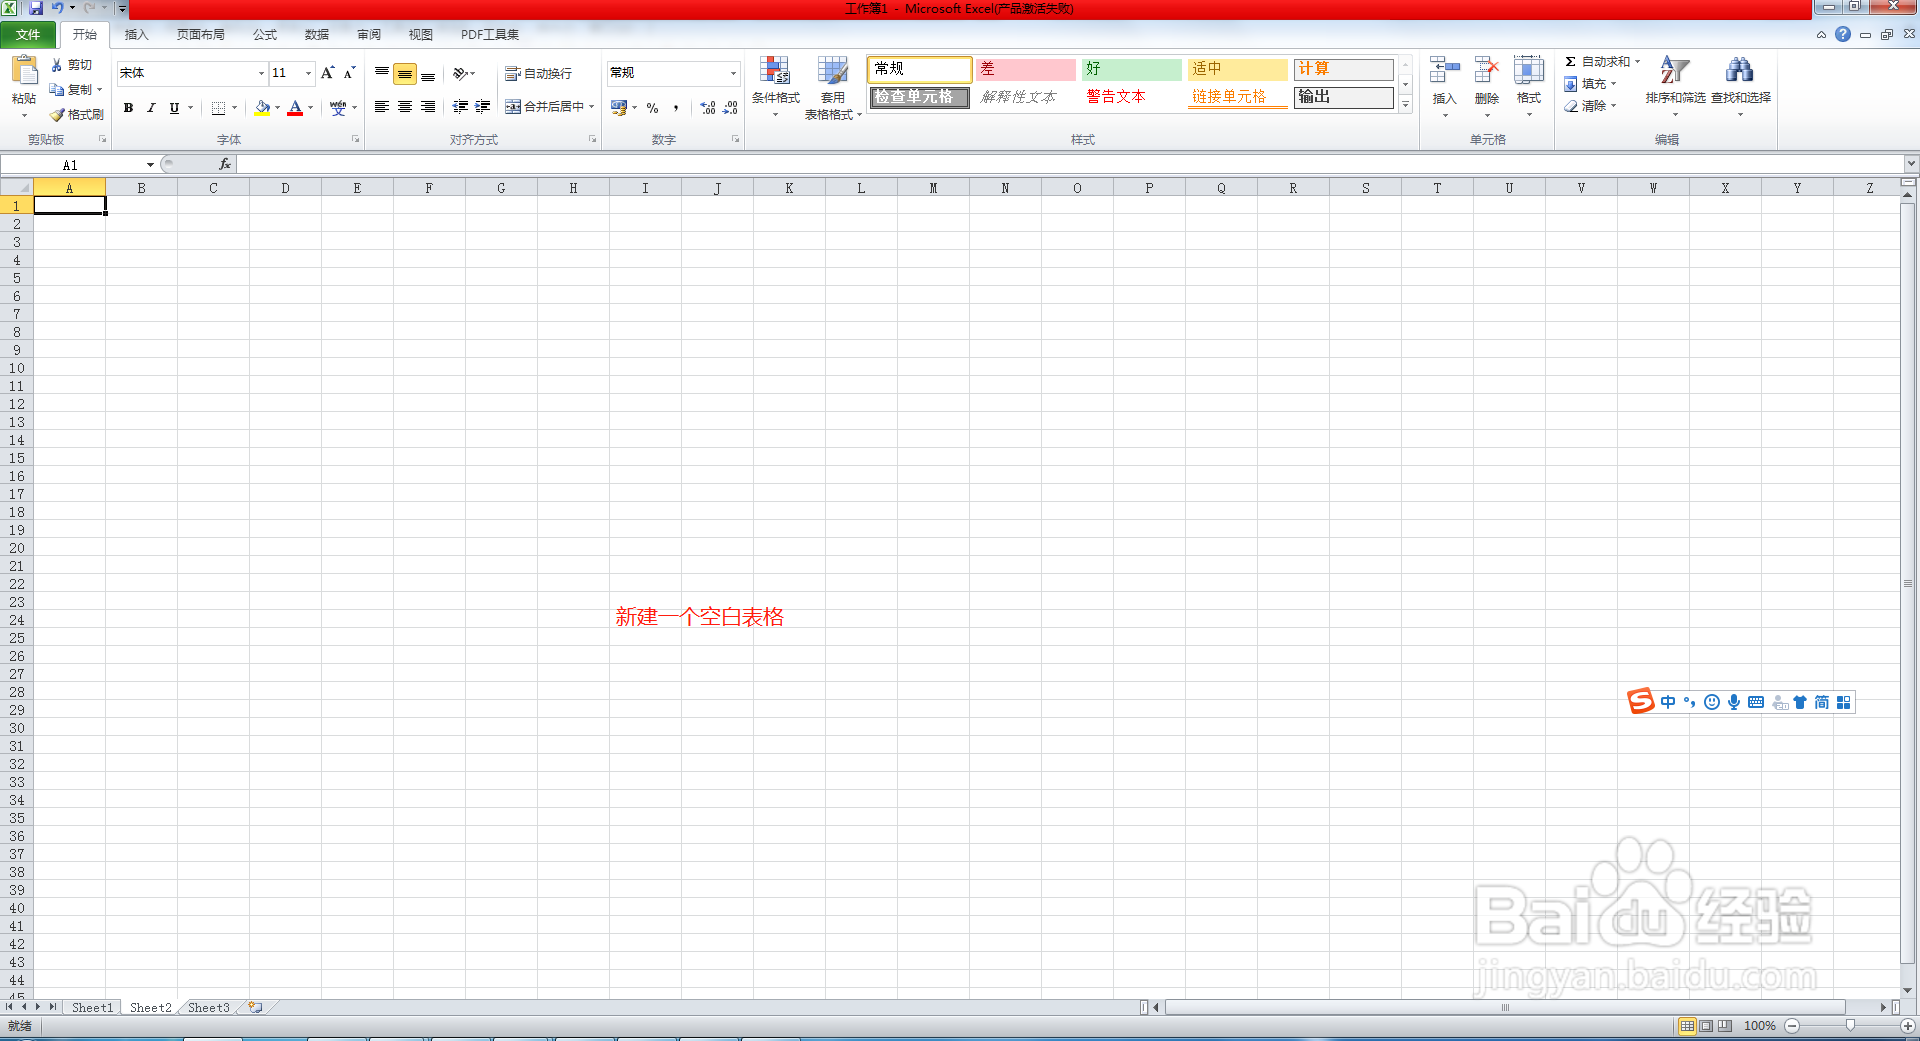Toggle top vertical alignment
Screen dimensions: 1920x1041
click(x=382, y=73)
